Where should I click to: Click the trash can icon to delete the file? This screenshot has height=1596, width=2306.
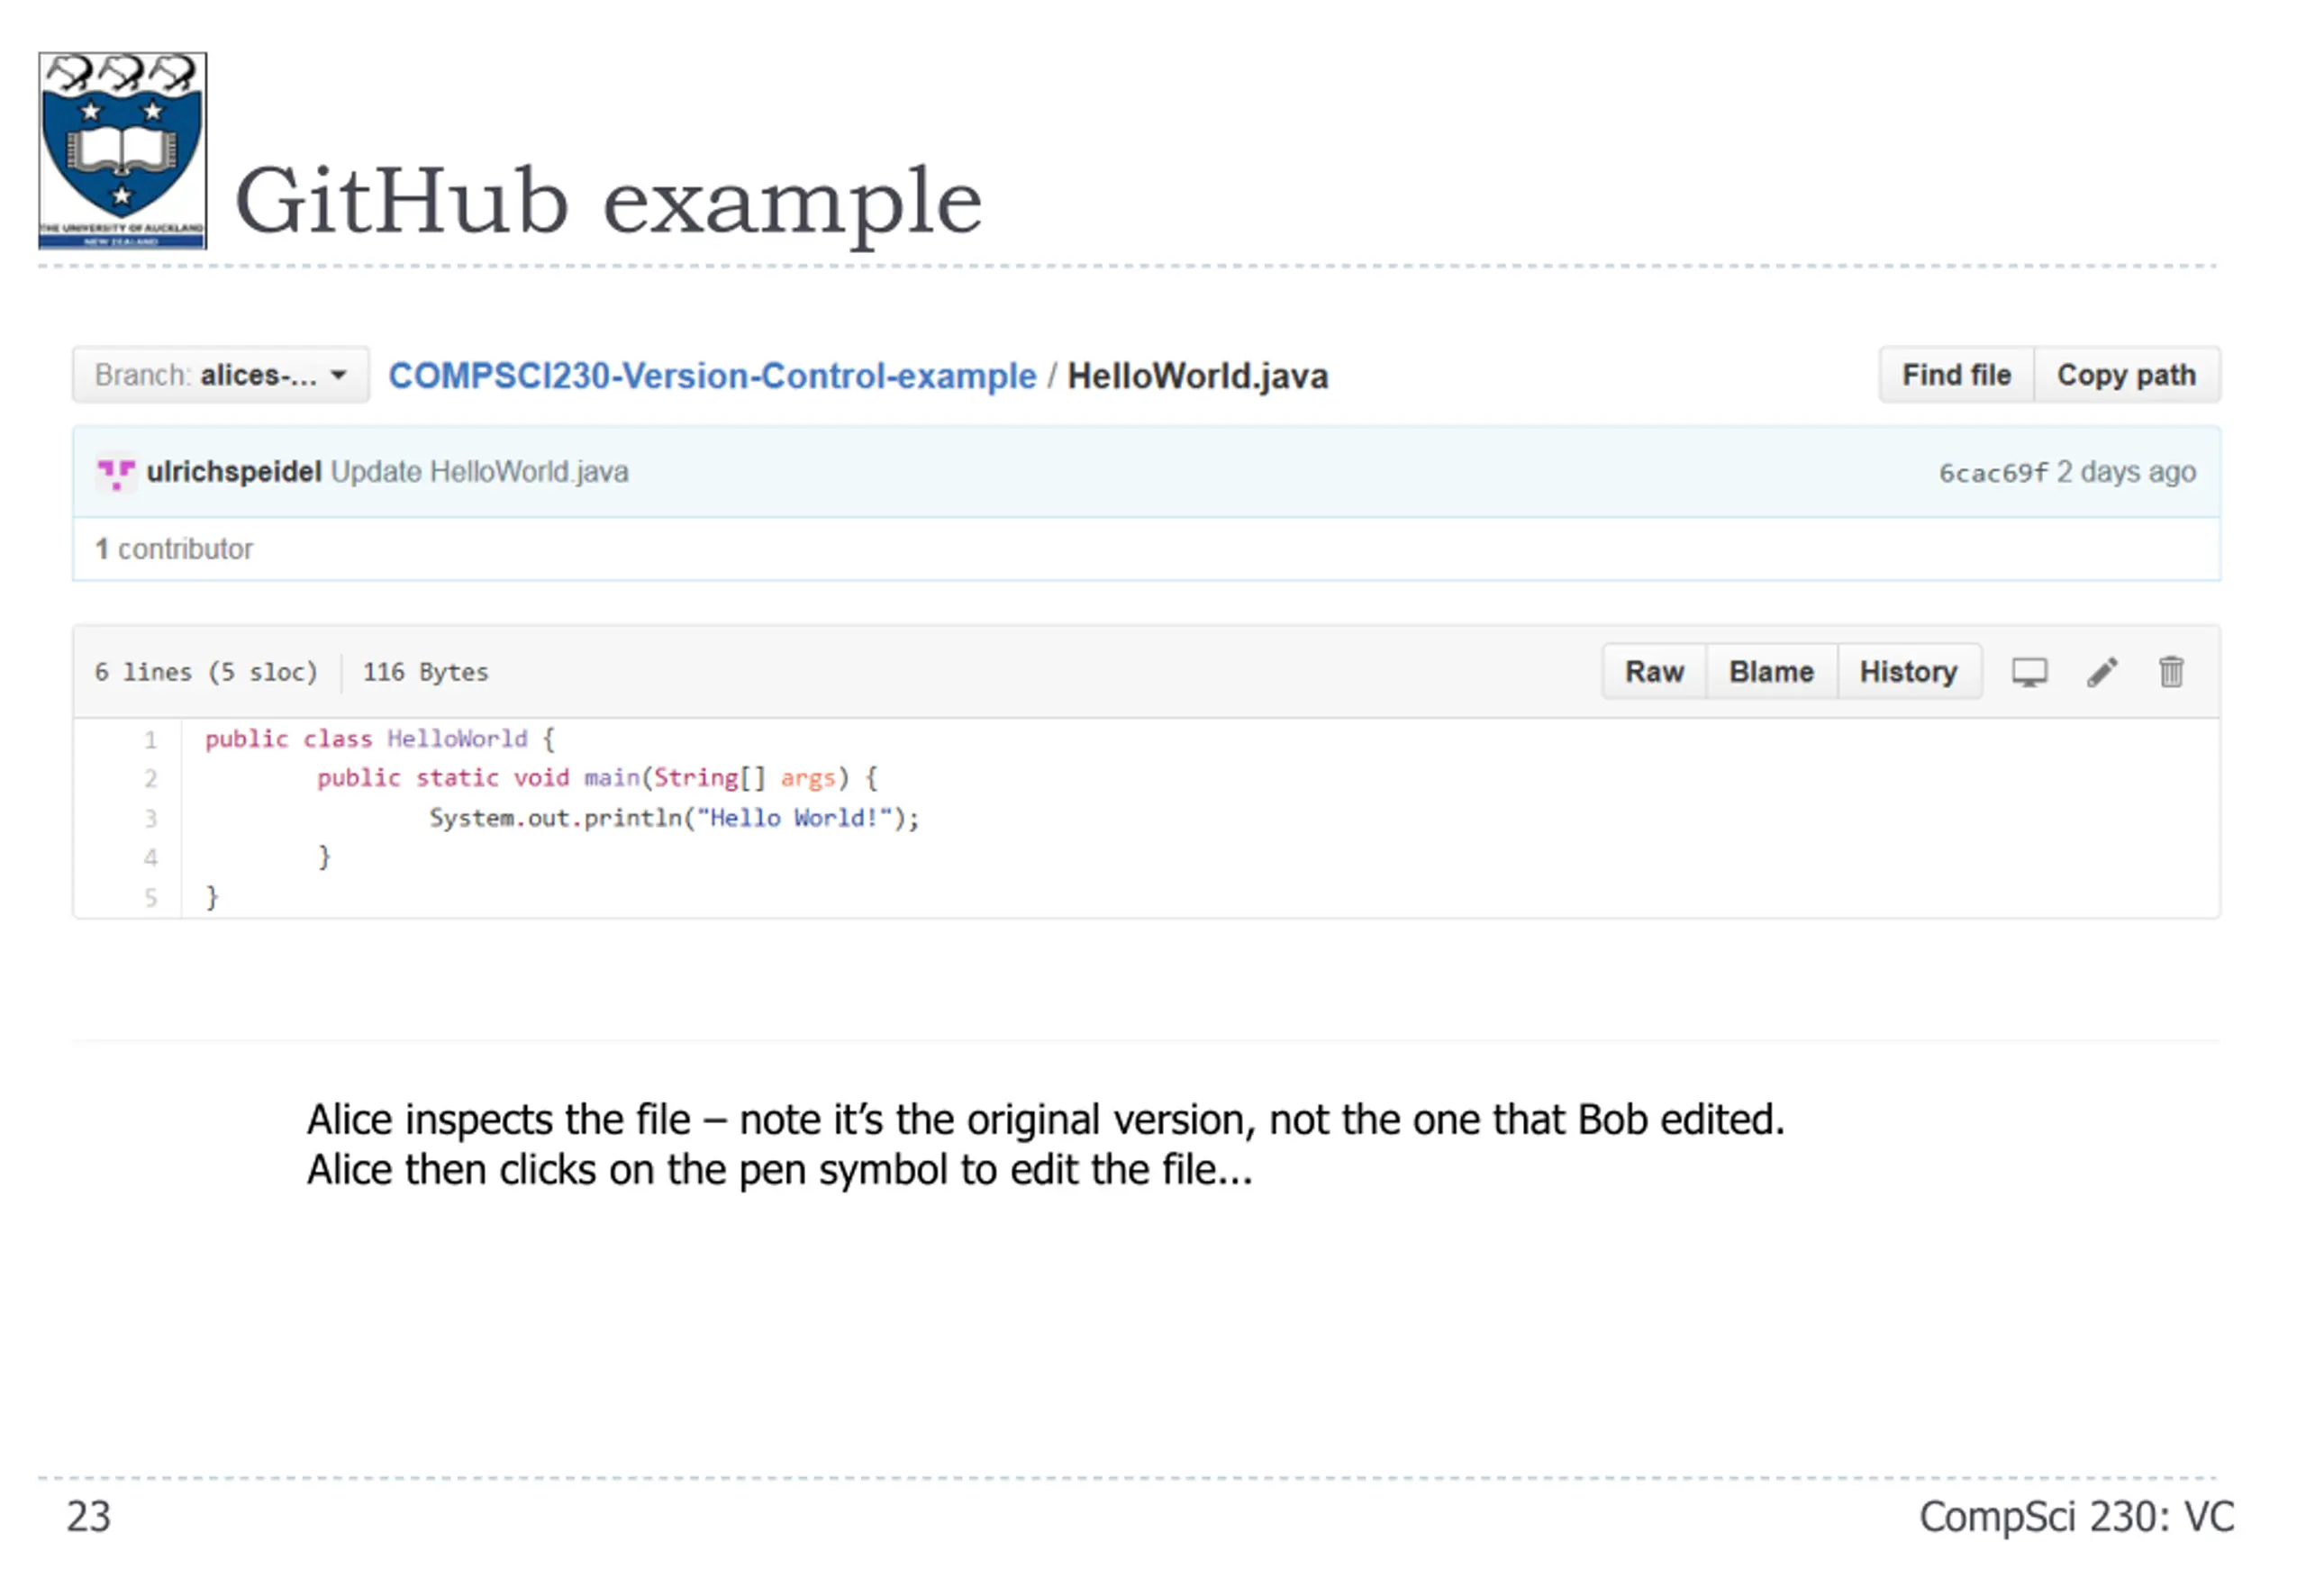coord(2170,671)
